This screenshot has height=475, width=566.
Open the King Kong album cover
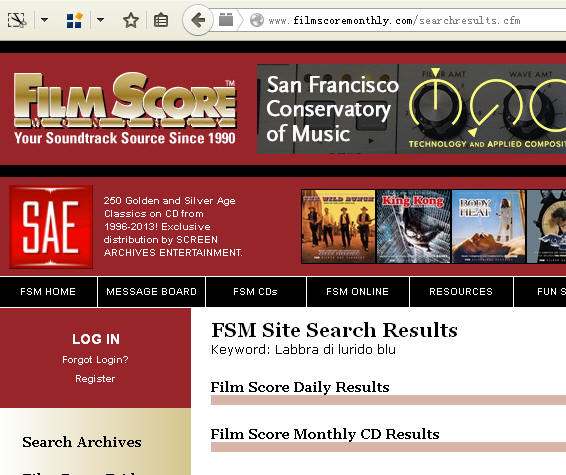pos(413,226)
